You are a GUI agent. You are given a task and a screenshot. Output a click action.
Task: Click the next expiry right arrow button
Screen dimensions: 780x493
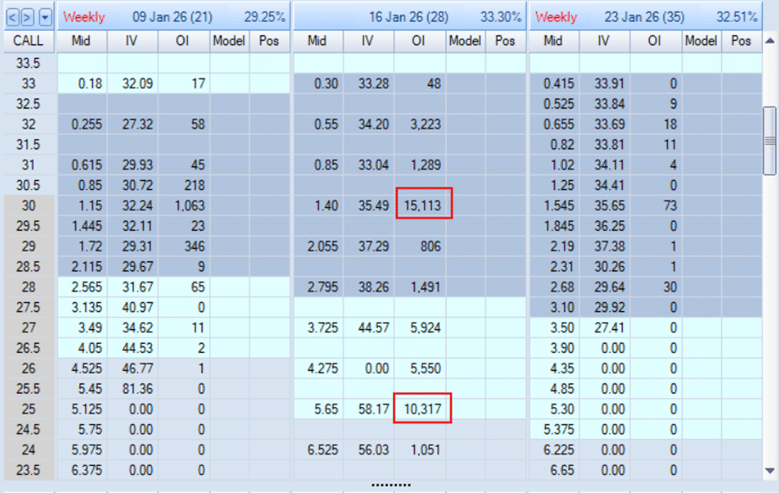(x=27, y=17)
